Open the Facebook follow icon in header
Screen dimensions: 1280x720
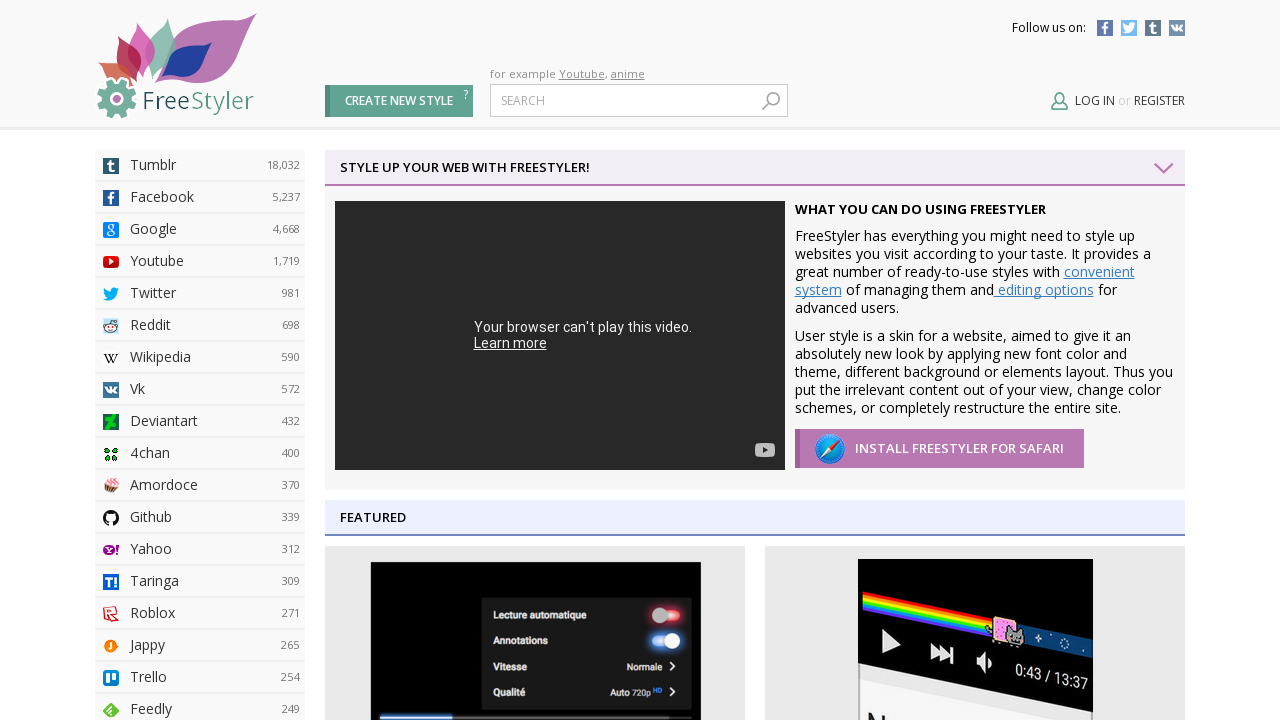[x=1105, y=28]
